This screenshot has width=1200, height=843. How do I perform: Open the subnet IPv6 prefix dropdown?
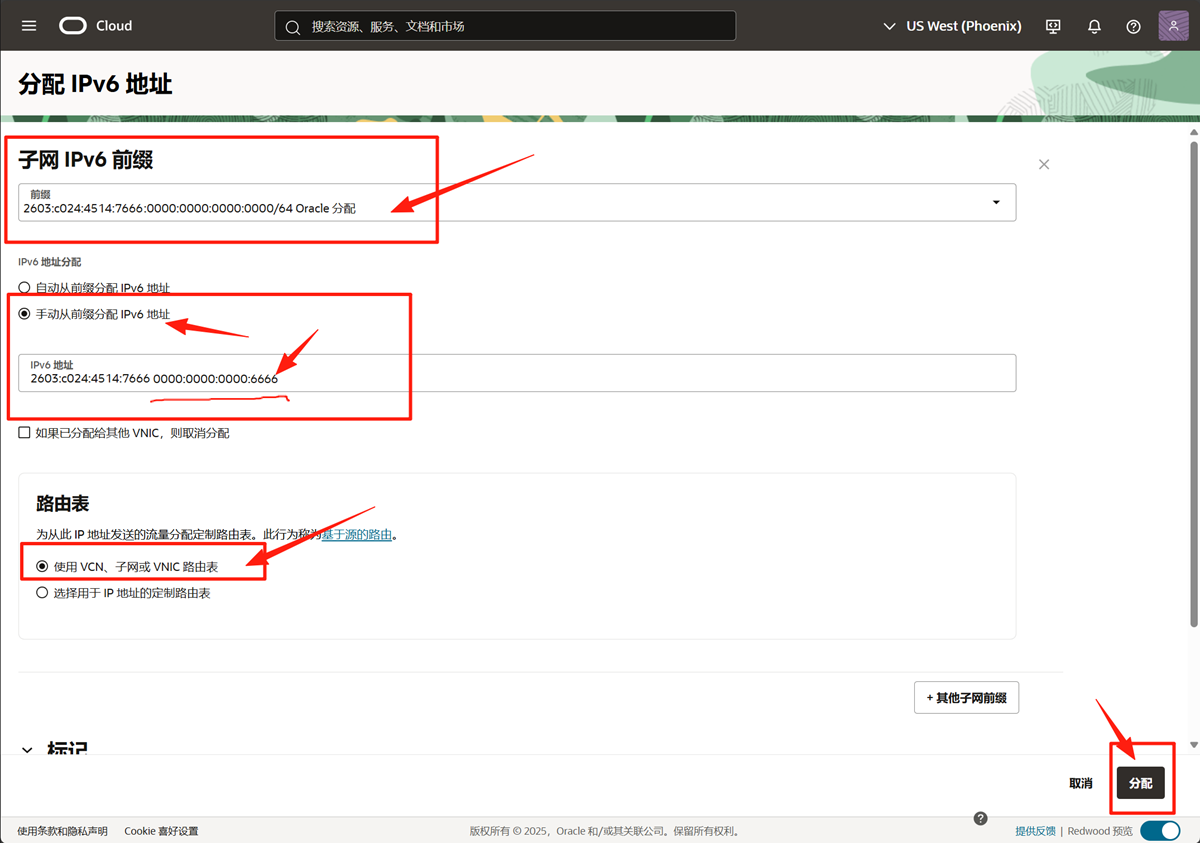click(995, 202)
